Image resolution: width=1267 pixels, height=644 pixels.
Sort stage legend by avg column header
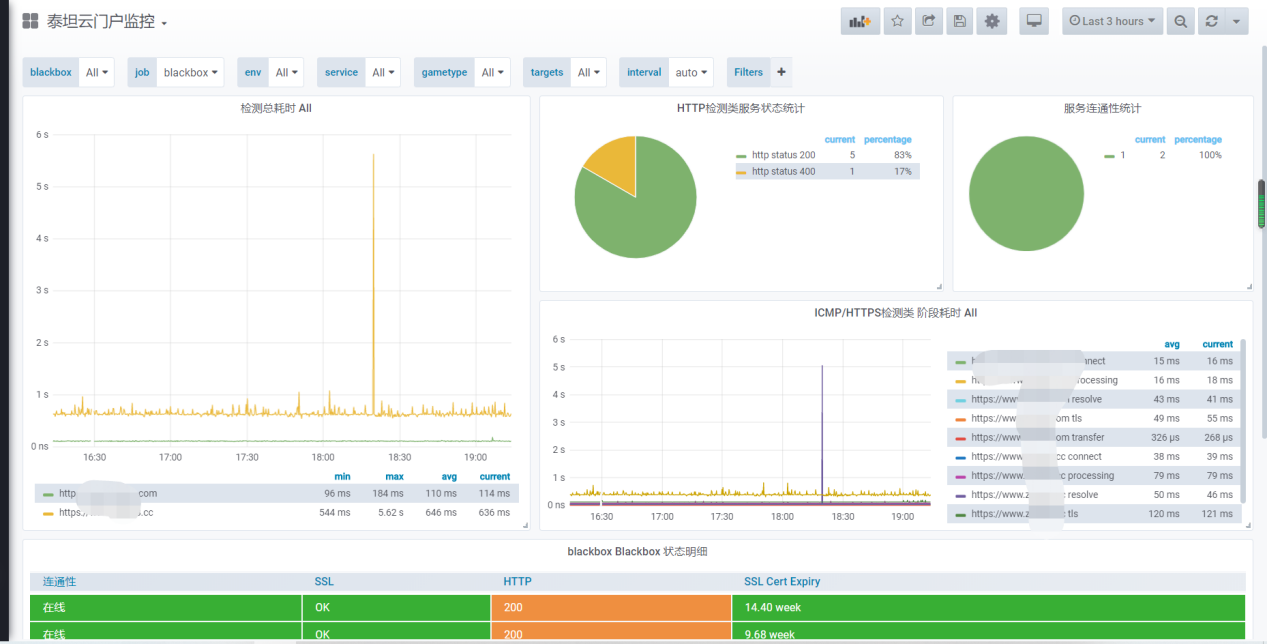click(x=1172, y=344)
